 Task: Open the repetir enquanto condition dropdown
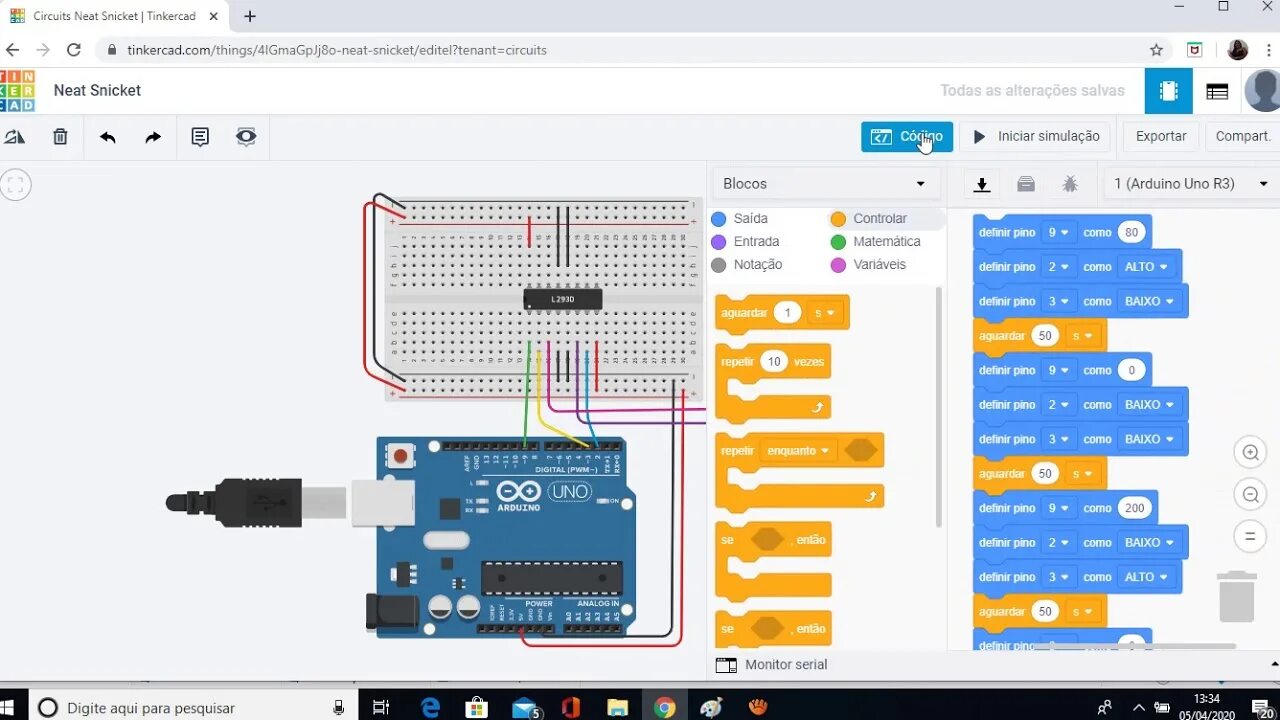797,451
